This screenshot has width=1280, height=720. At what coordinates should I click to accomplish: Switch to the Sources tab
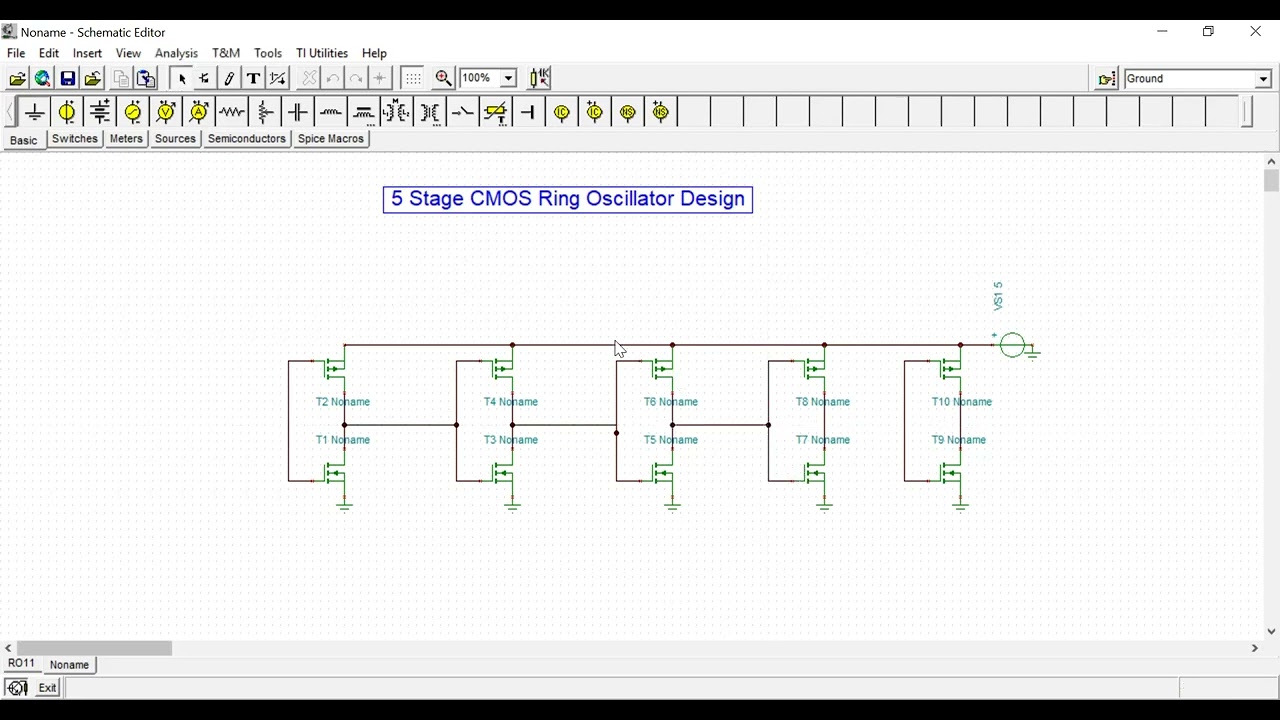coord(175,139)
